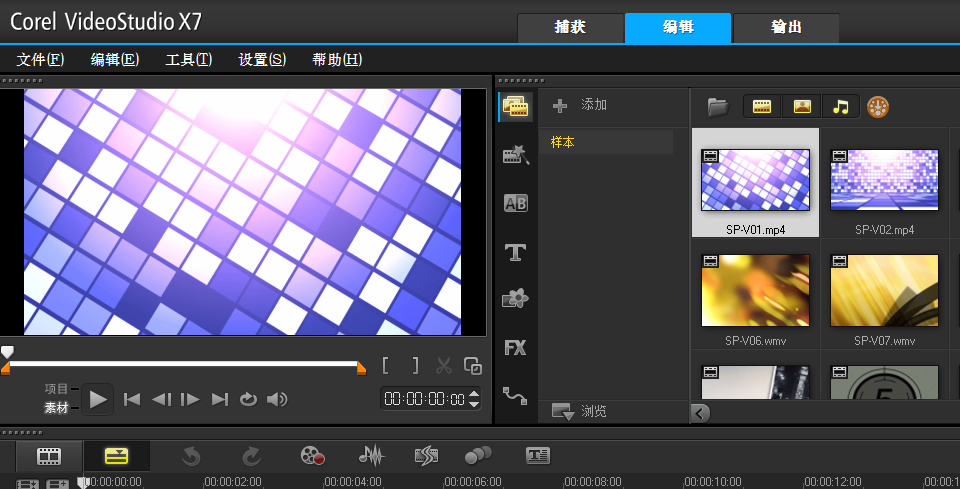Step to the previous frame
The image size is (960, 489).
pos(162,400)
